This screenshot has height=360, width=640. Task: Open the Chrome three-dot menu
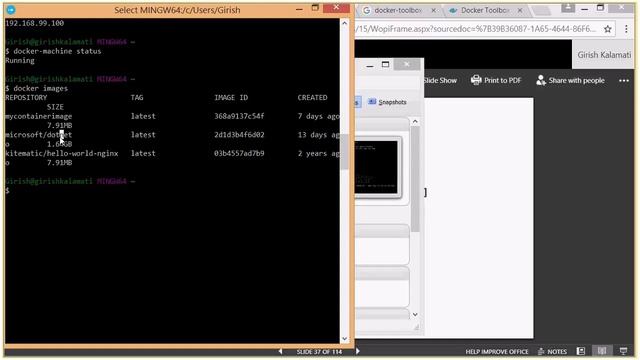[626, 29]
